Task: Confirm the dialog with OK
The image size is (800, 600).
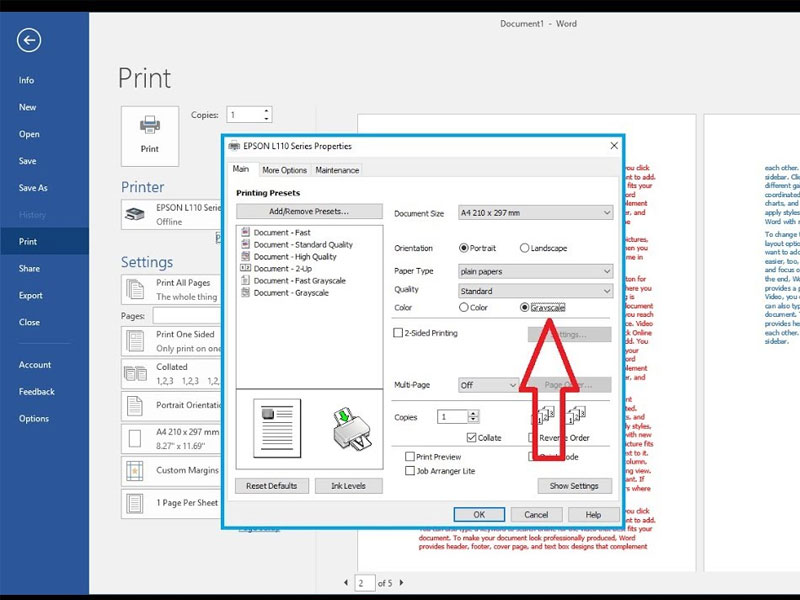Action: pyautogui.click(x=479, y=514)
